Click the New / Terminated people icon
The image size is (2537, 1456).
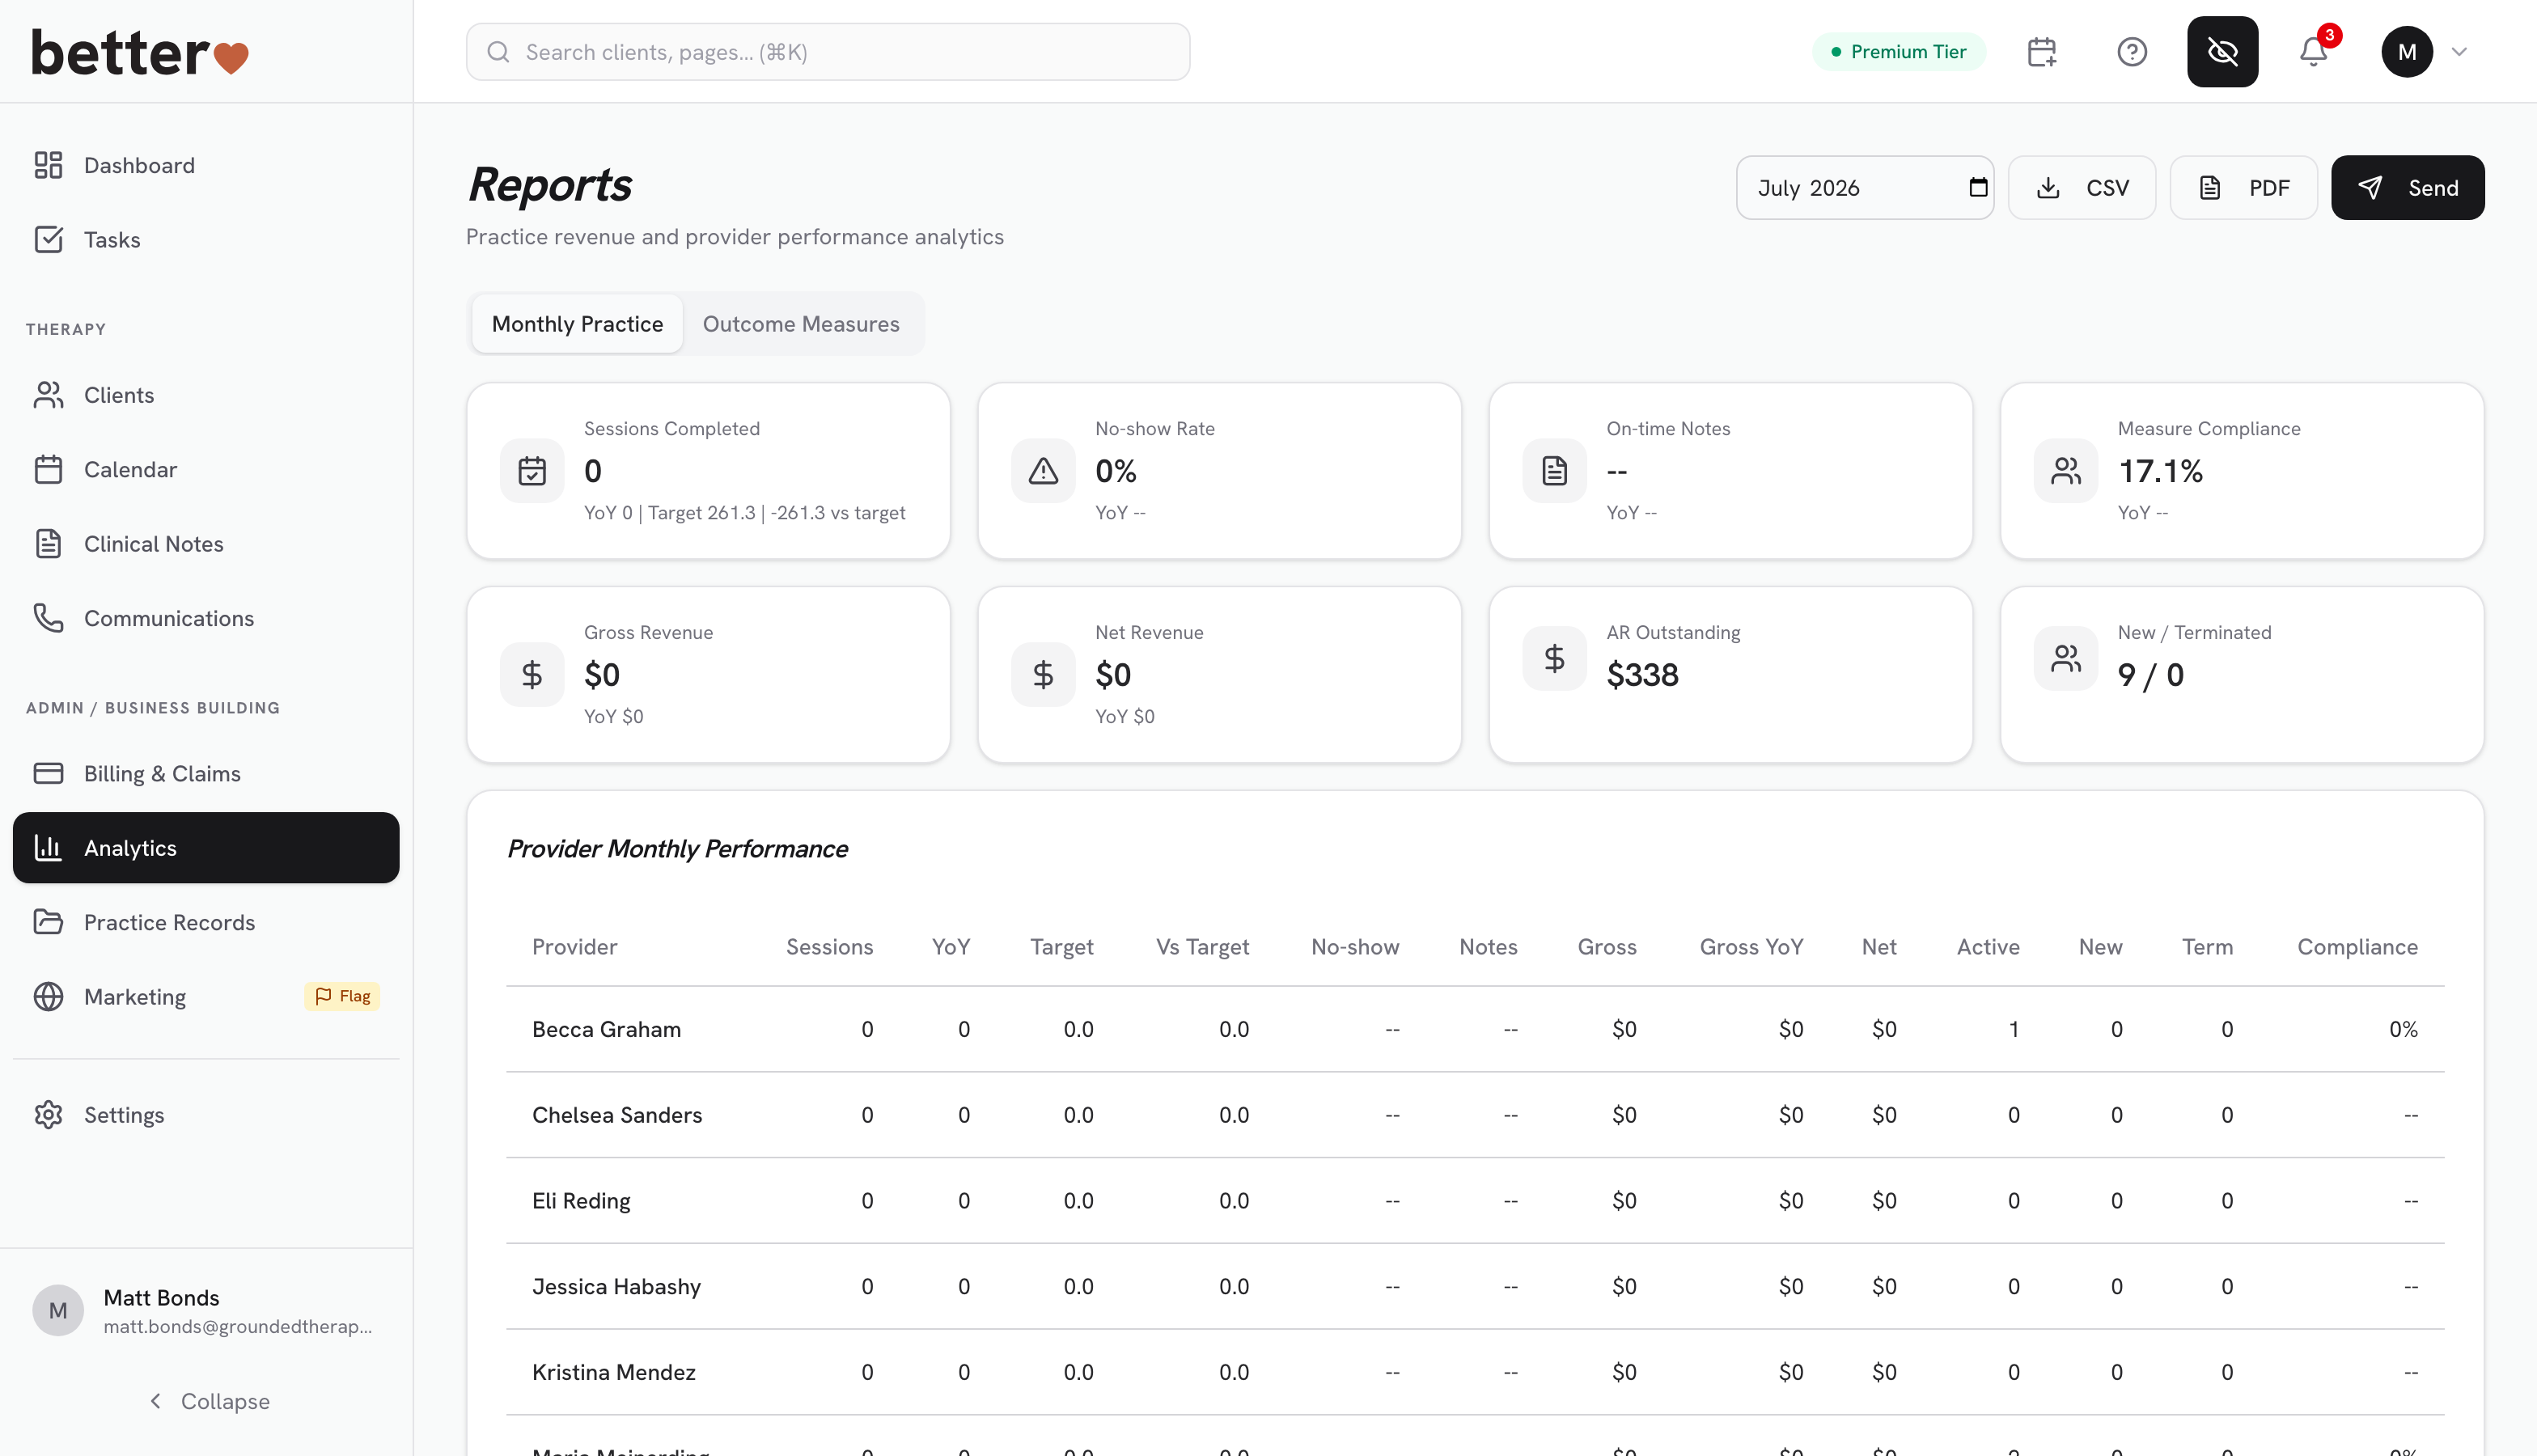pyautogui.click(x=2065, y=658)
